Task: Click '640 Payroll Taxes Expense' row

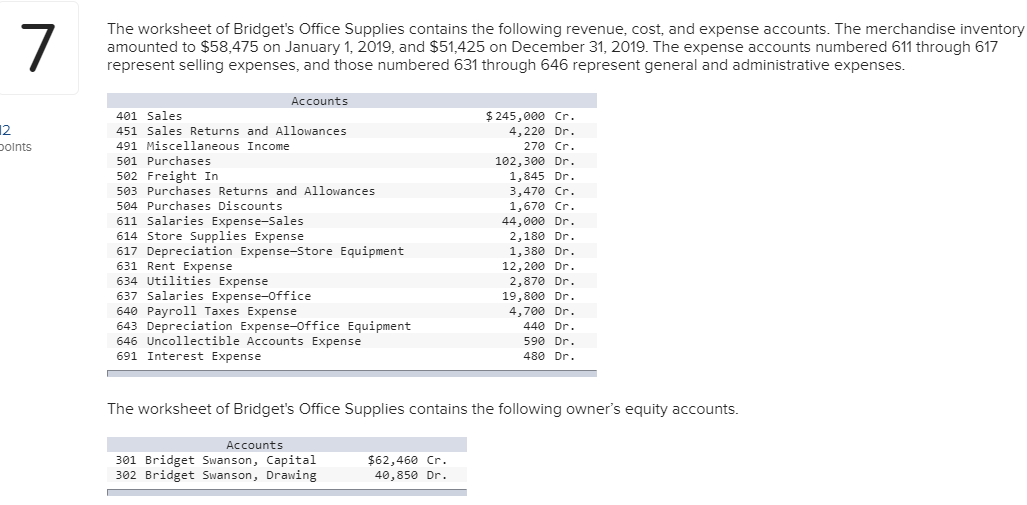Action: click(x=352, y=311)
